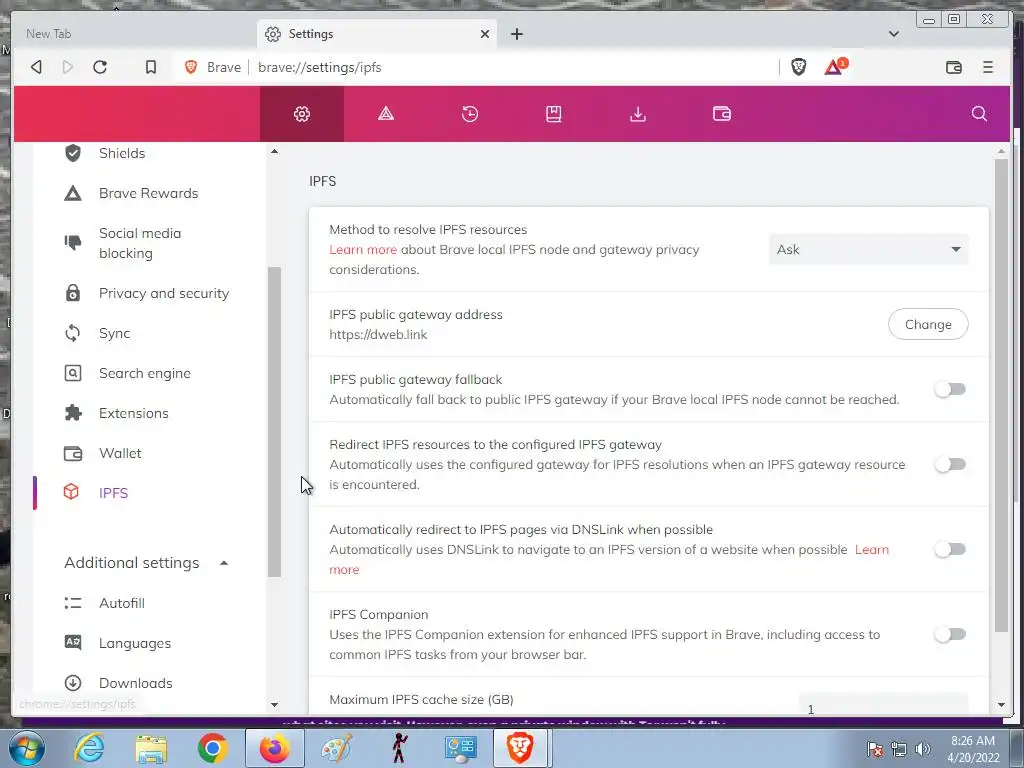The height and width of the screenshot is (768, 1024).
Task: Click the Brave Shields lion icon in address bar
Action: [x=799, y=67]
